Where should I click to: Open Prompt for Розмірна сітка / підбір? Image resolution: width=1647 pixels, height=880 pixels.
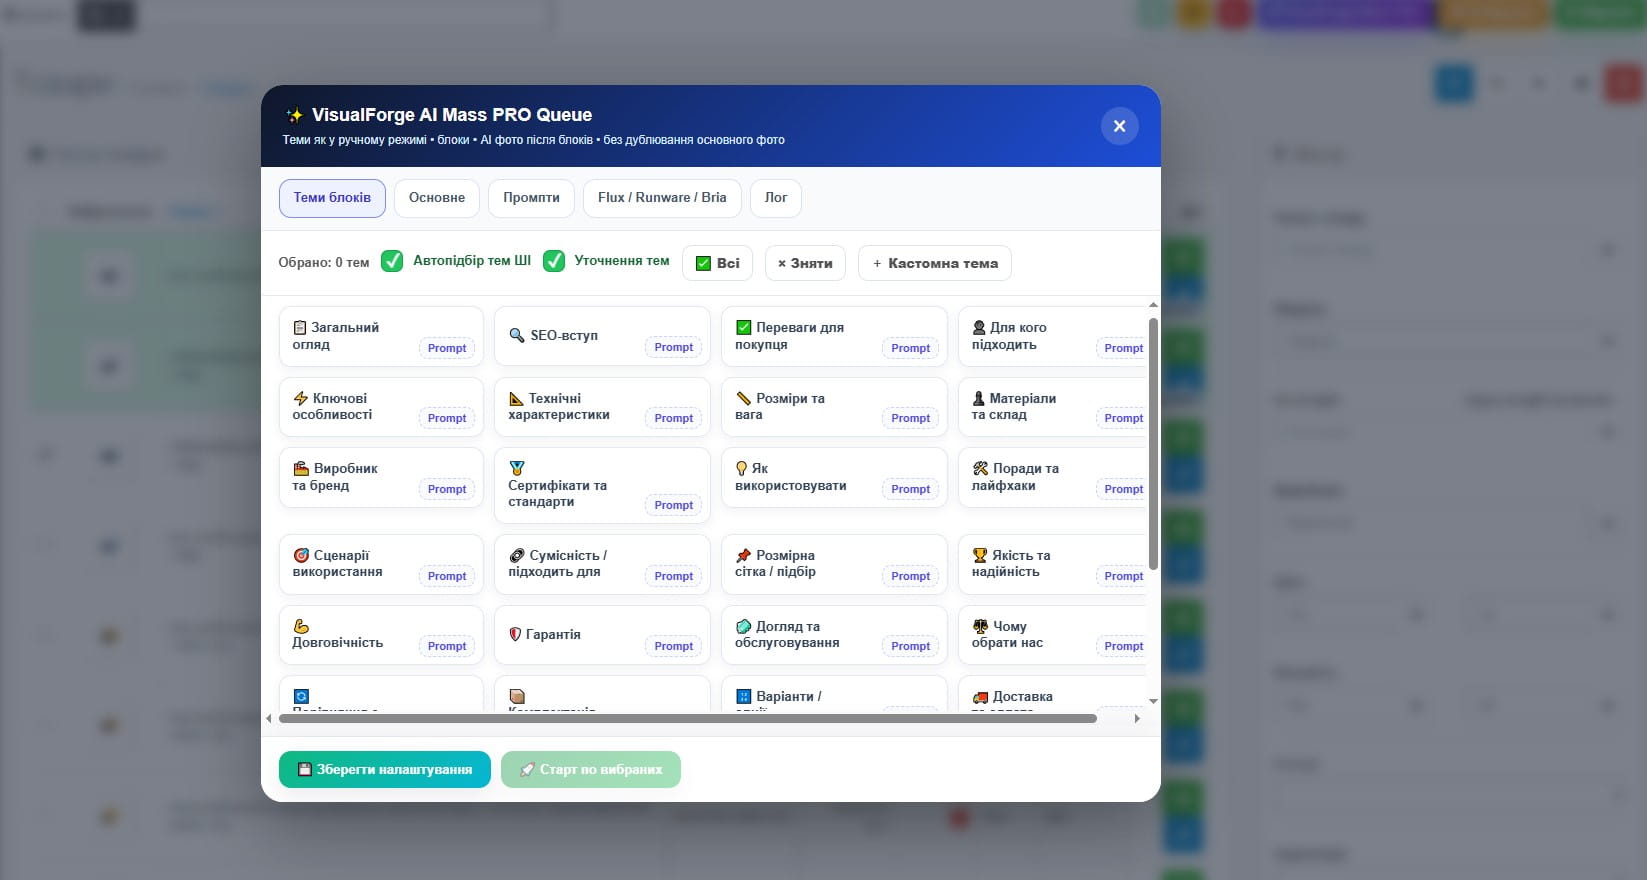click(911, 576)
